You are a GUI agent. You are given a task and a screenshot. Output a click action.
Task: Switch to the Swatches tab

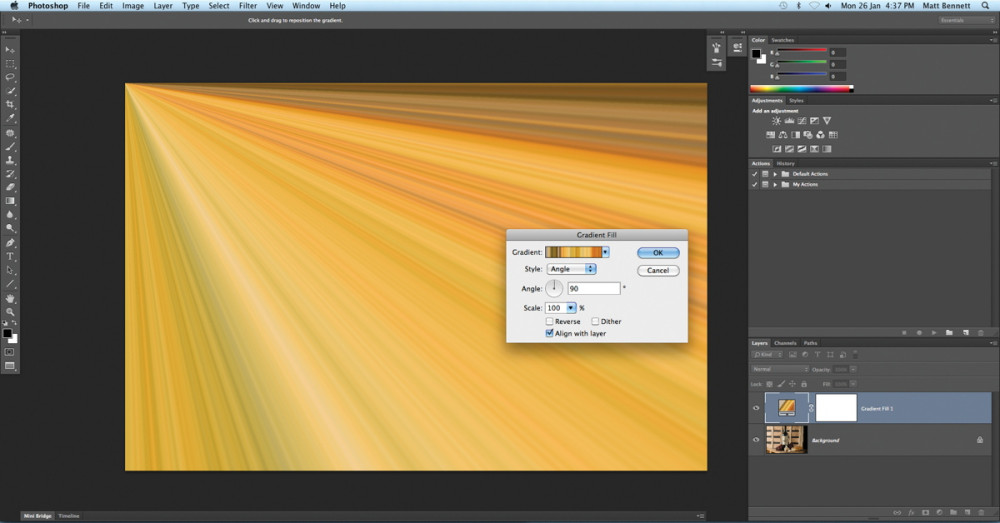(x=783, y=40)
